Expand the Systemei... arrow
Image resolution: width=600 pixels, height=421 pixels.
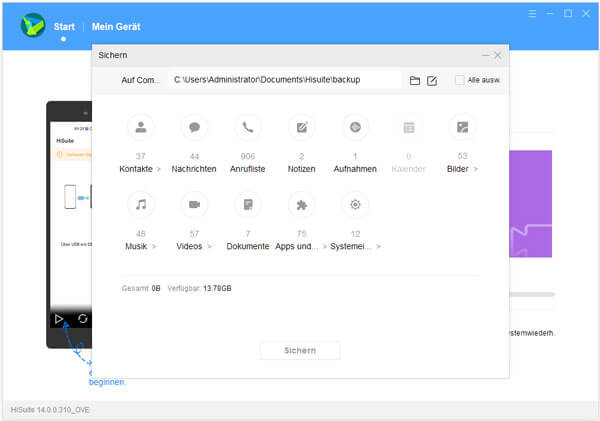[x=378, y=246]
